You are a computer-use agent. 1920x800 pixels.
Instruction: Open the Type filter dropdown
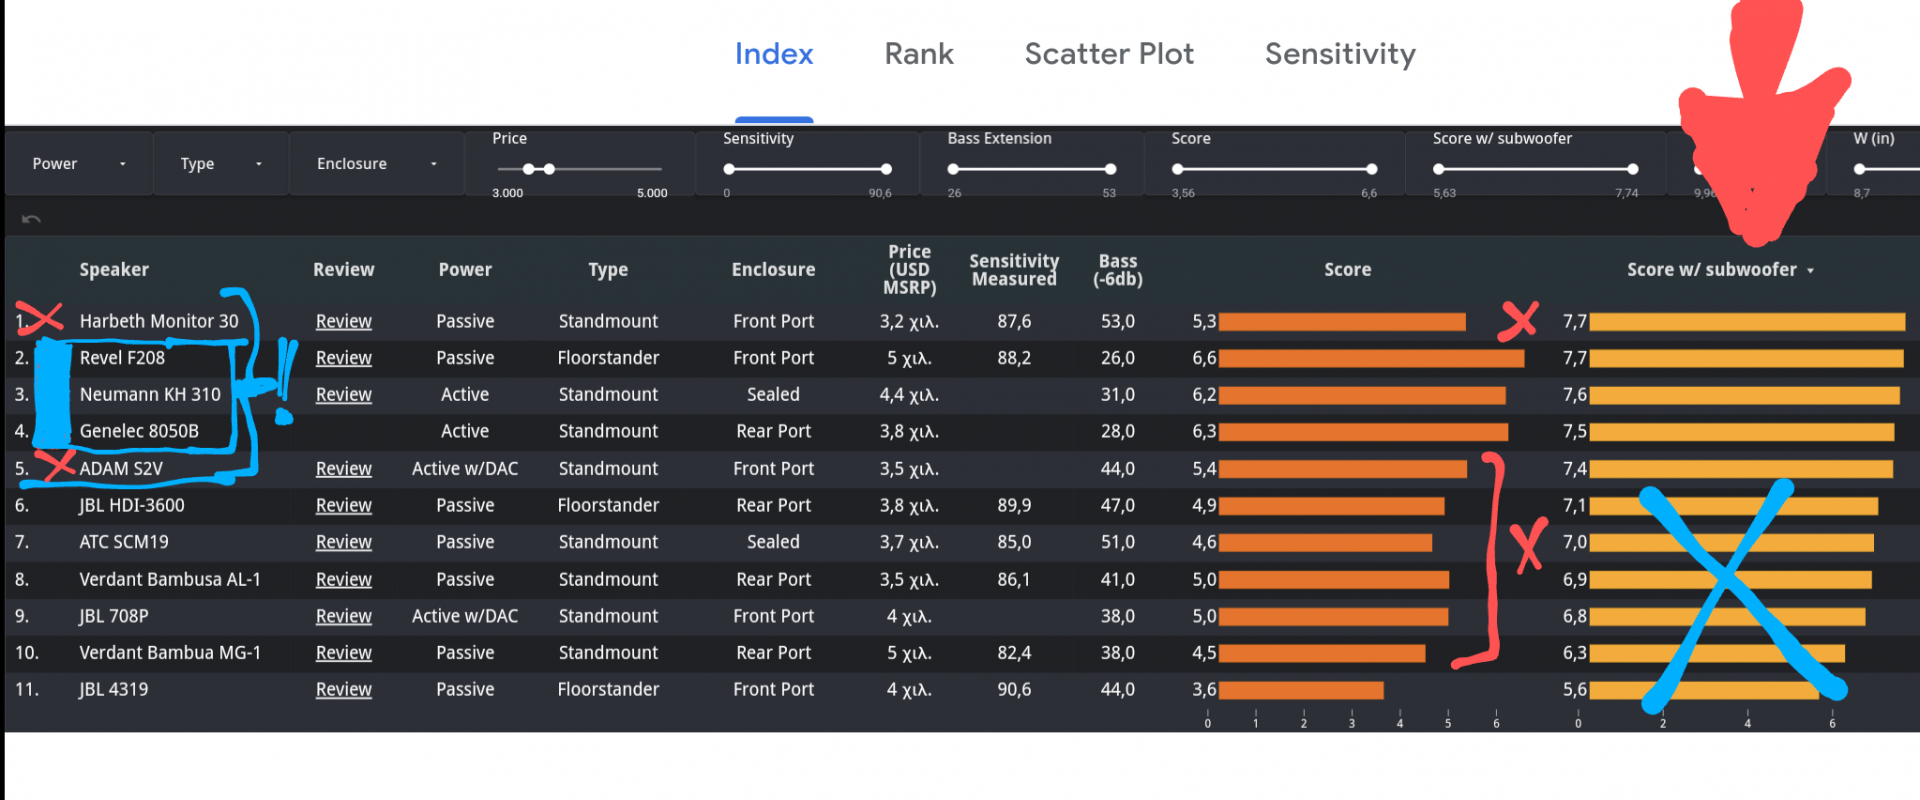pos(220,164)
